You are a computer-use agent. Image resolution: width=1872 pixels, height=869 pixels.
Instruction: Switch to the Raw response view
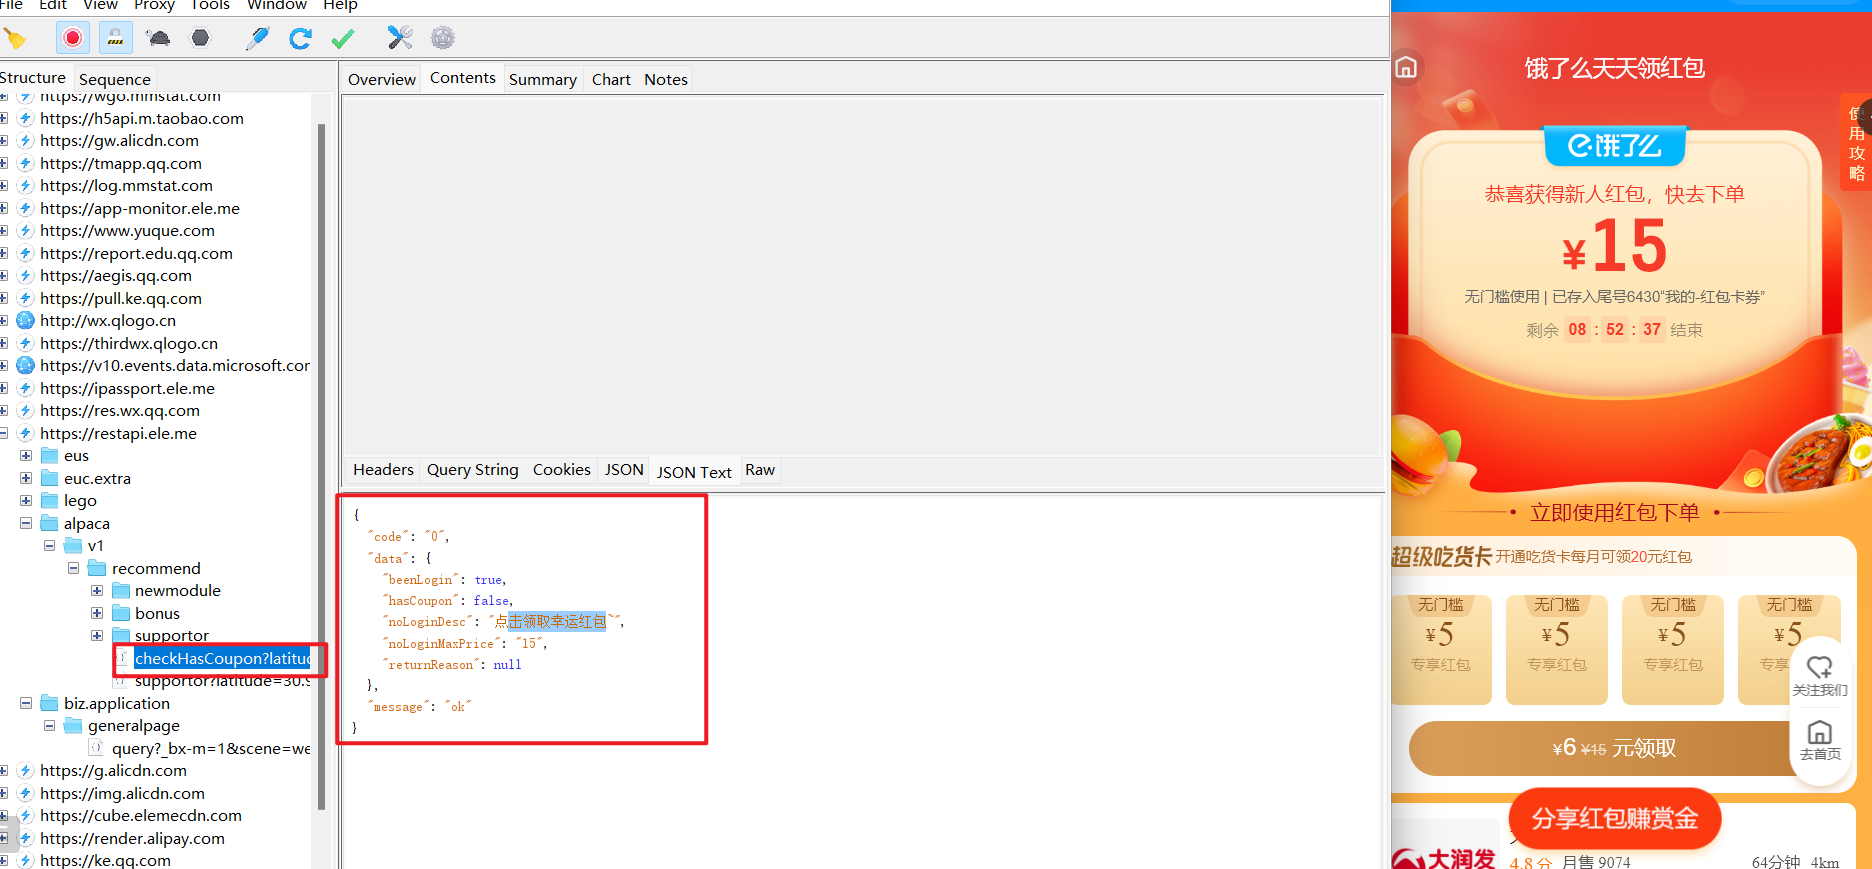click(x=760, y=470)
